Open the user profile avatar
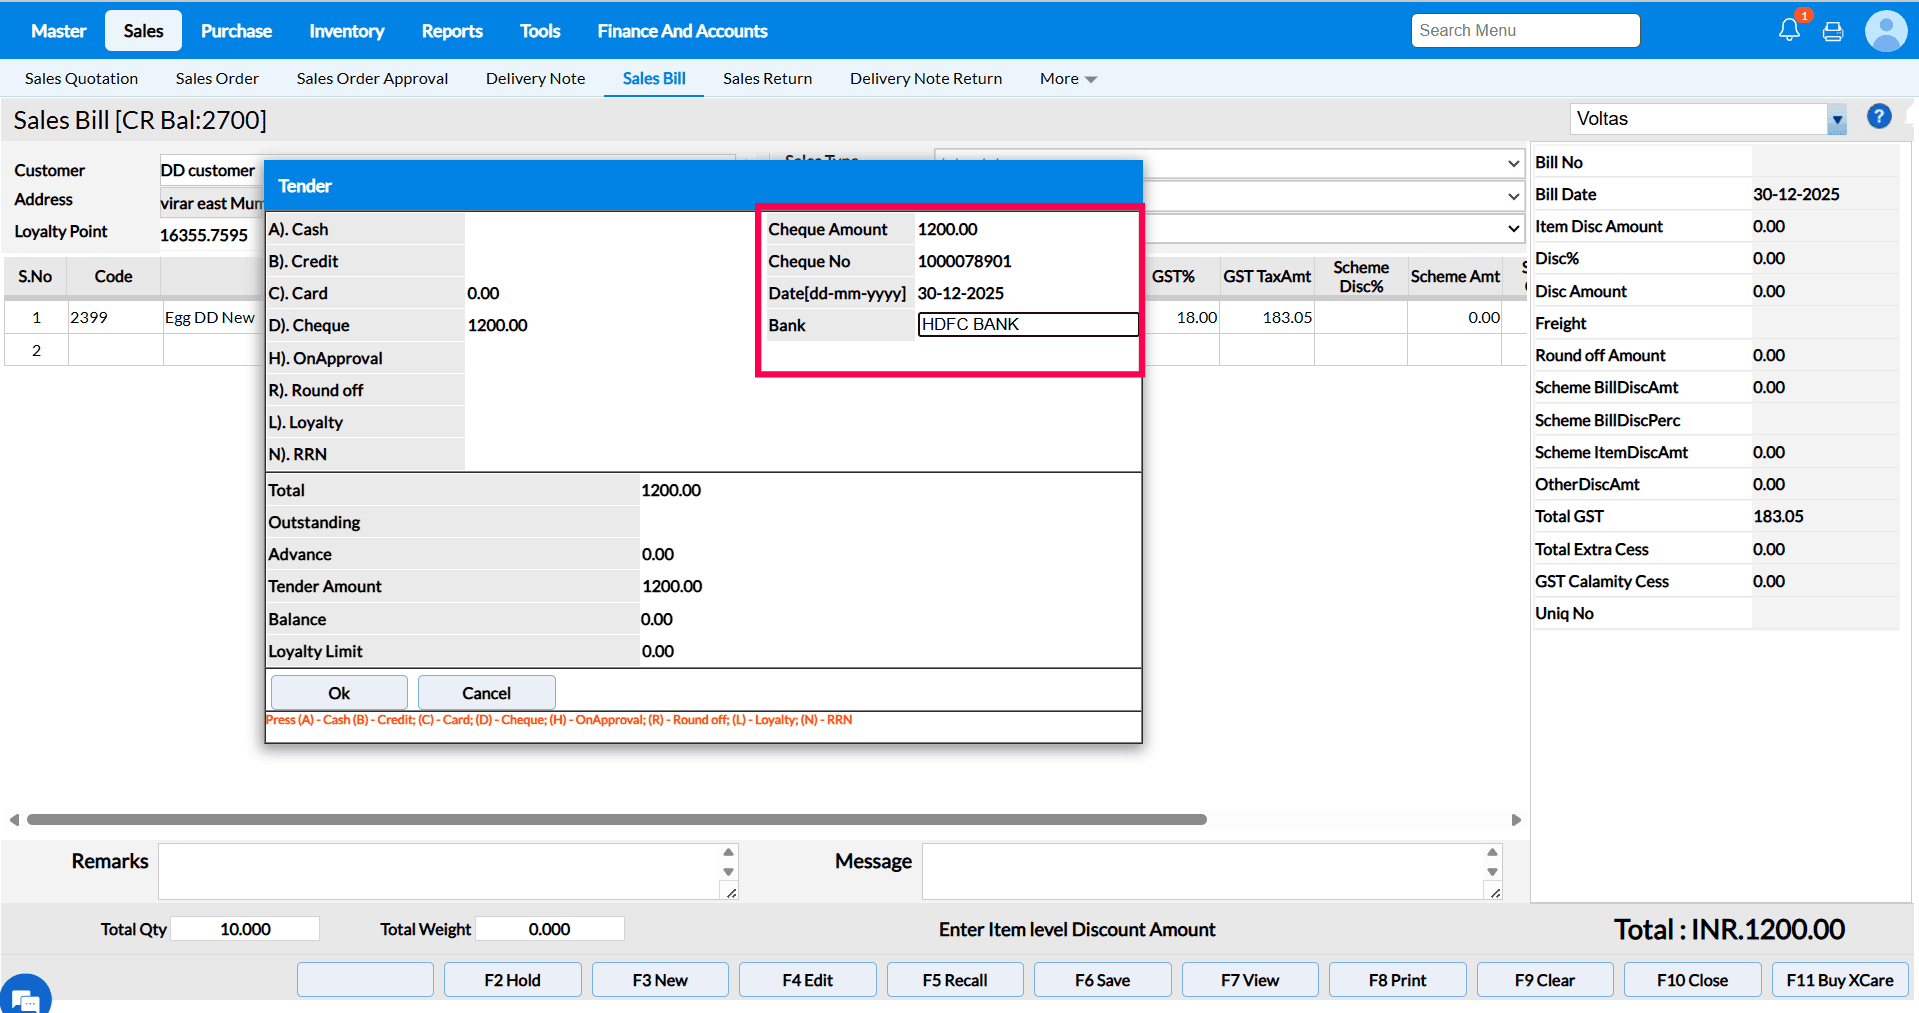 (1885, 31)
